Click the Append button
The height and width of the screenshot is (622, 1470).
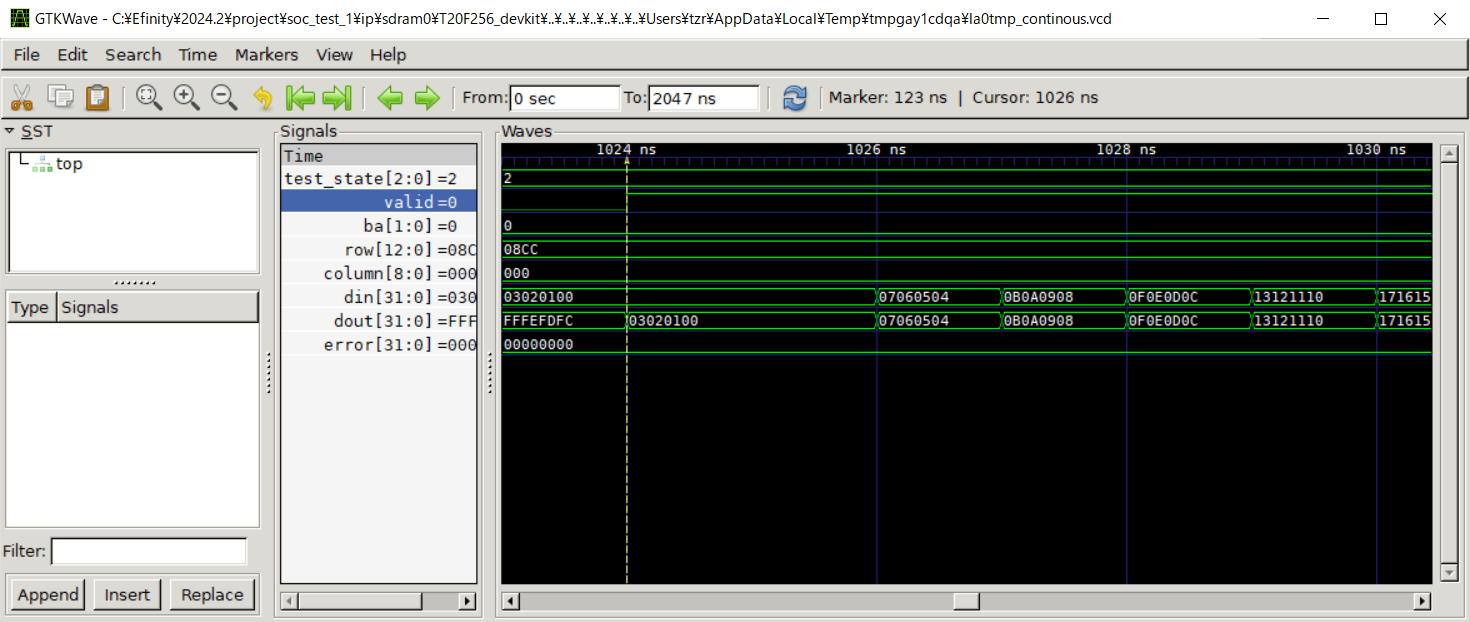(x=47, y=594)
